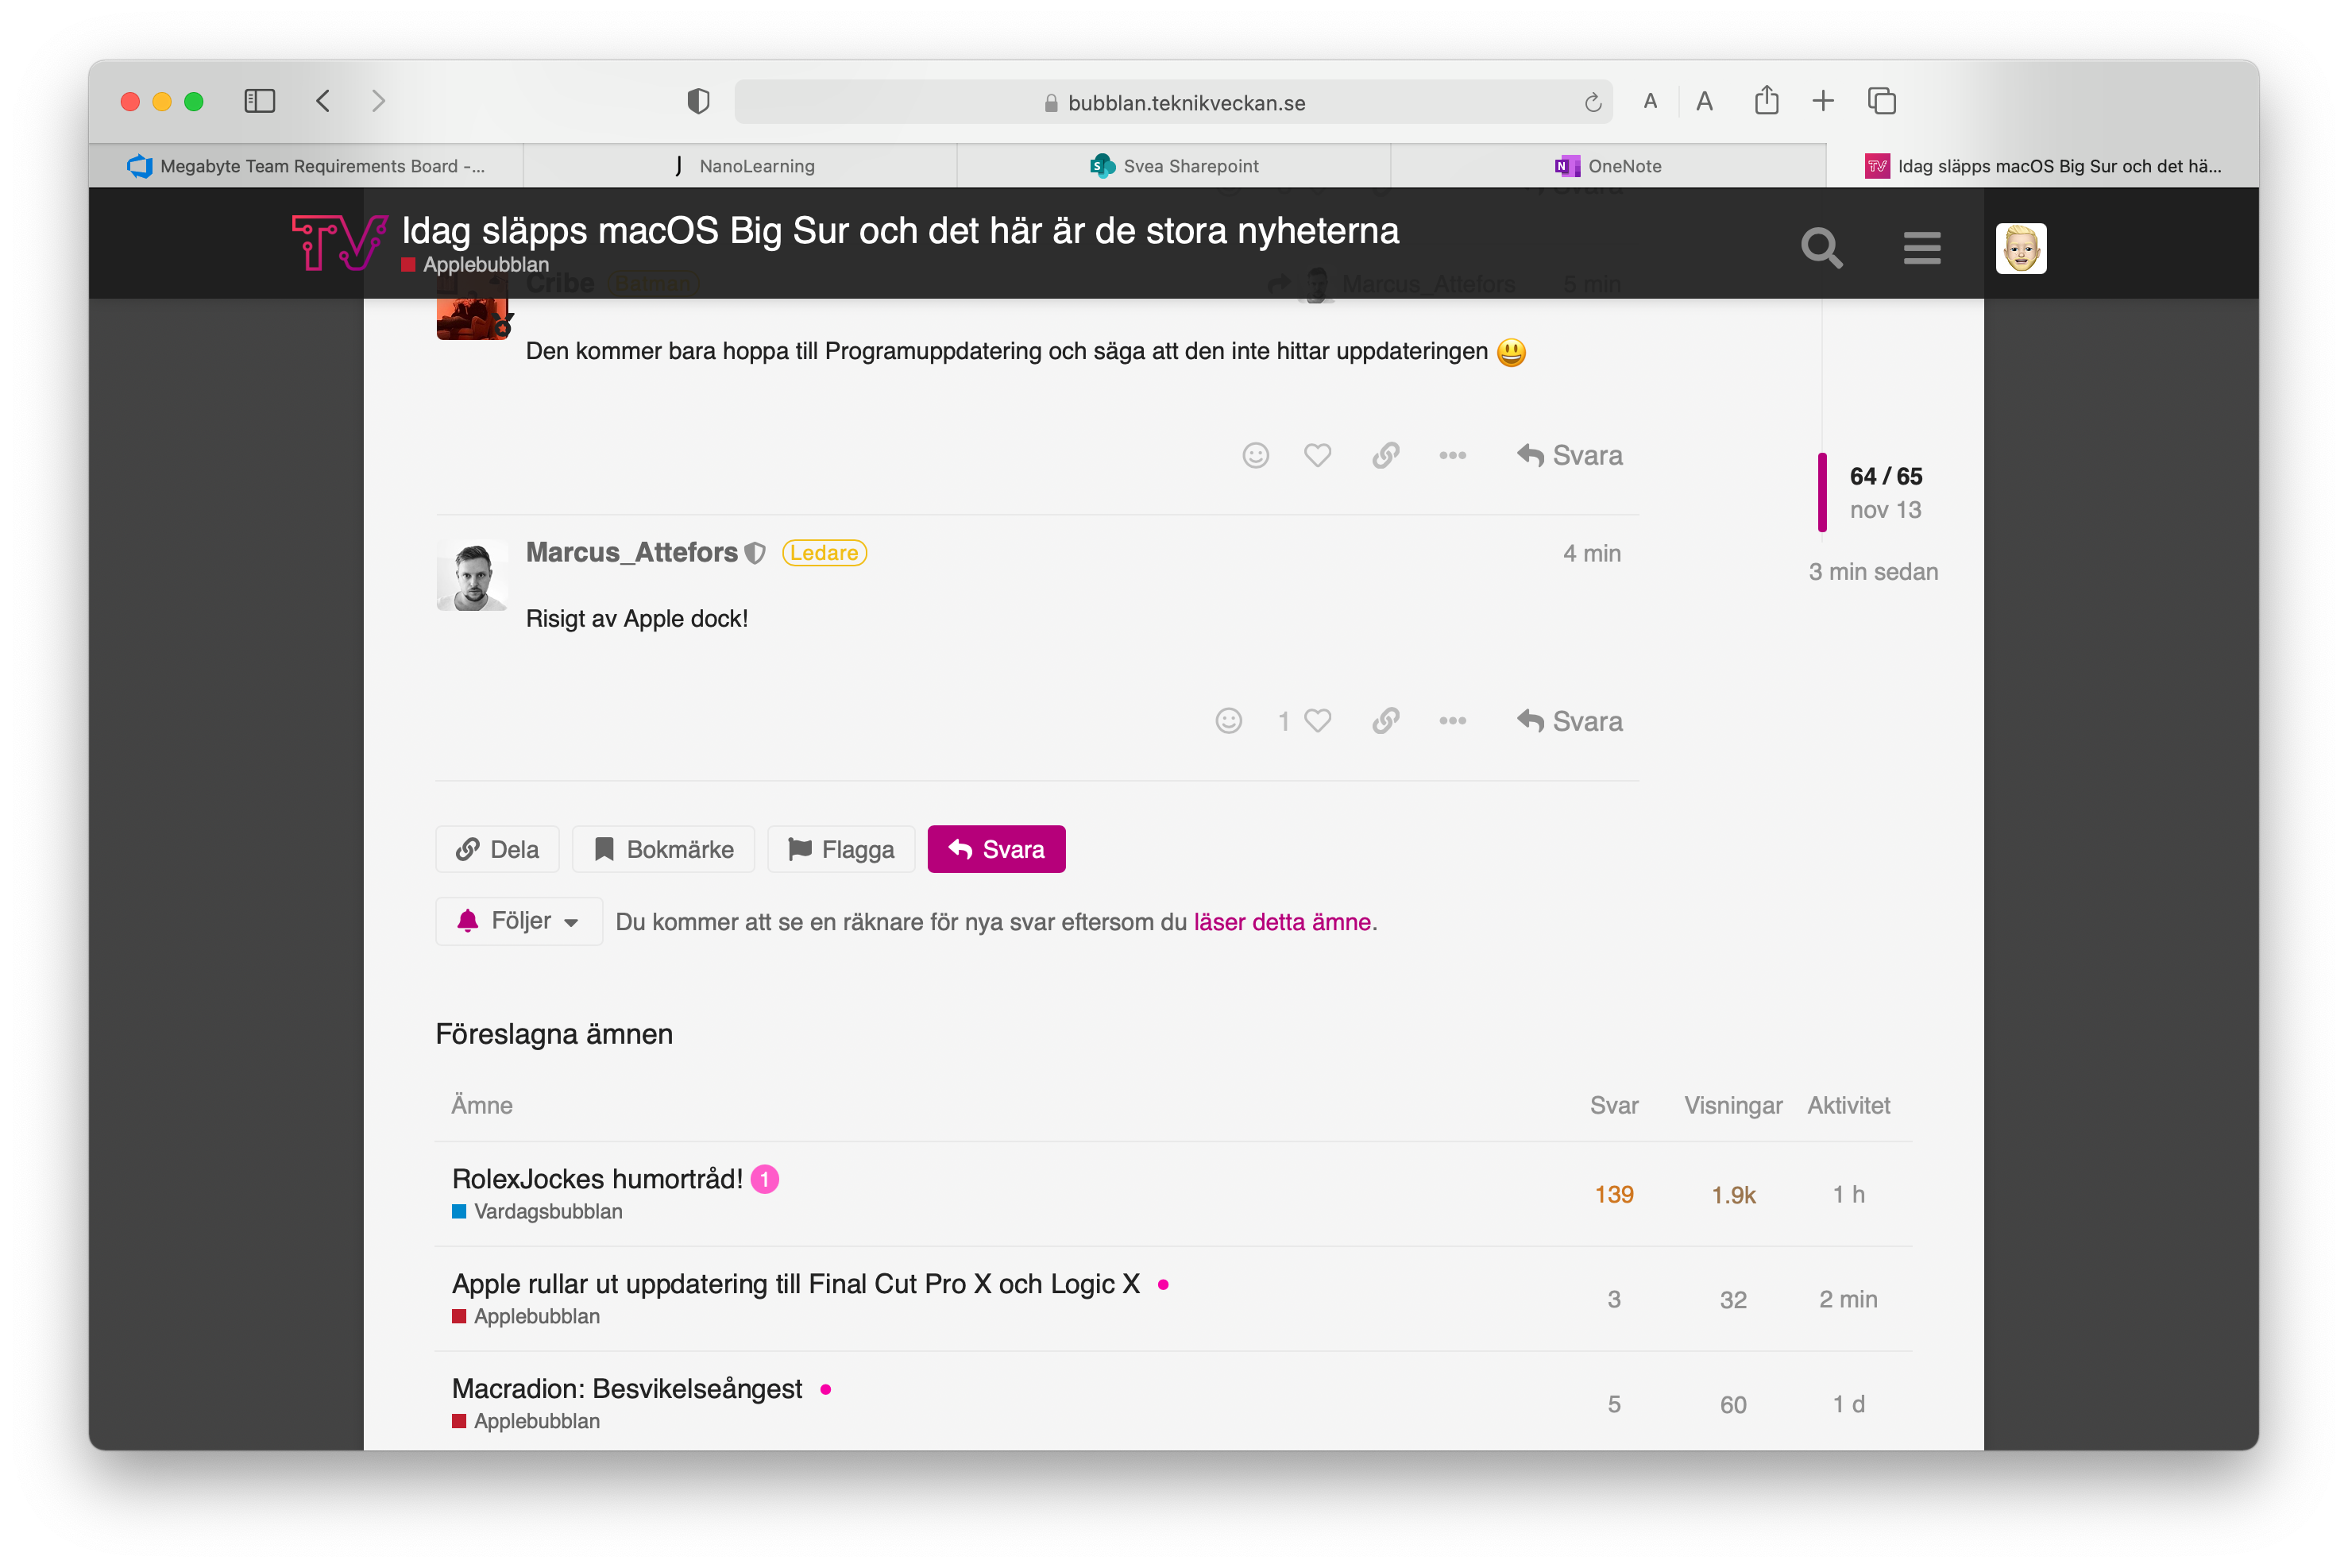This screenshot has height=1568, width=2348.
Task: Open the Marcus_Attefors username link
Action: [632, 553]
